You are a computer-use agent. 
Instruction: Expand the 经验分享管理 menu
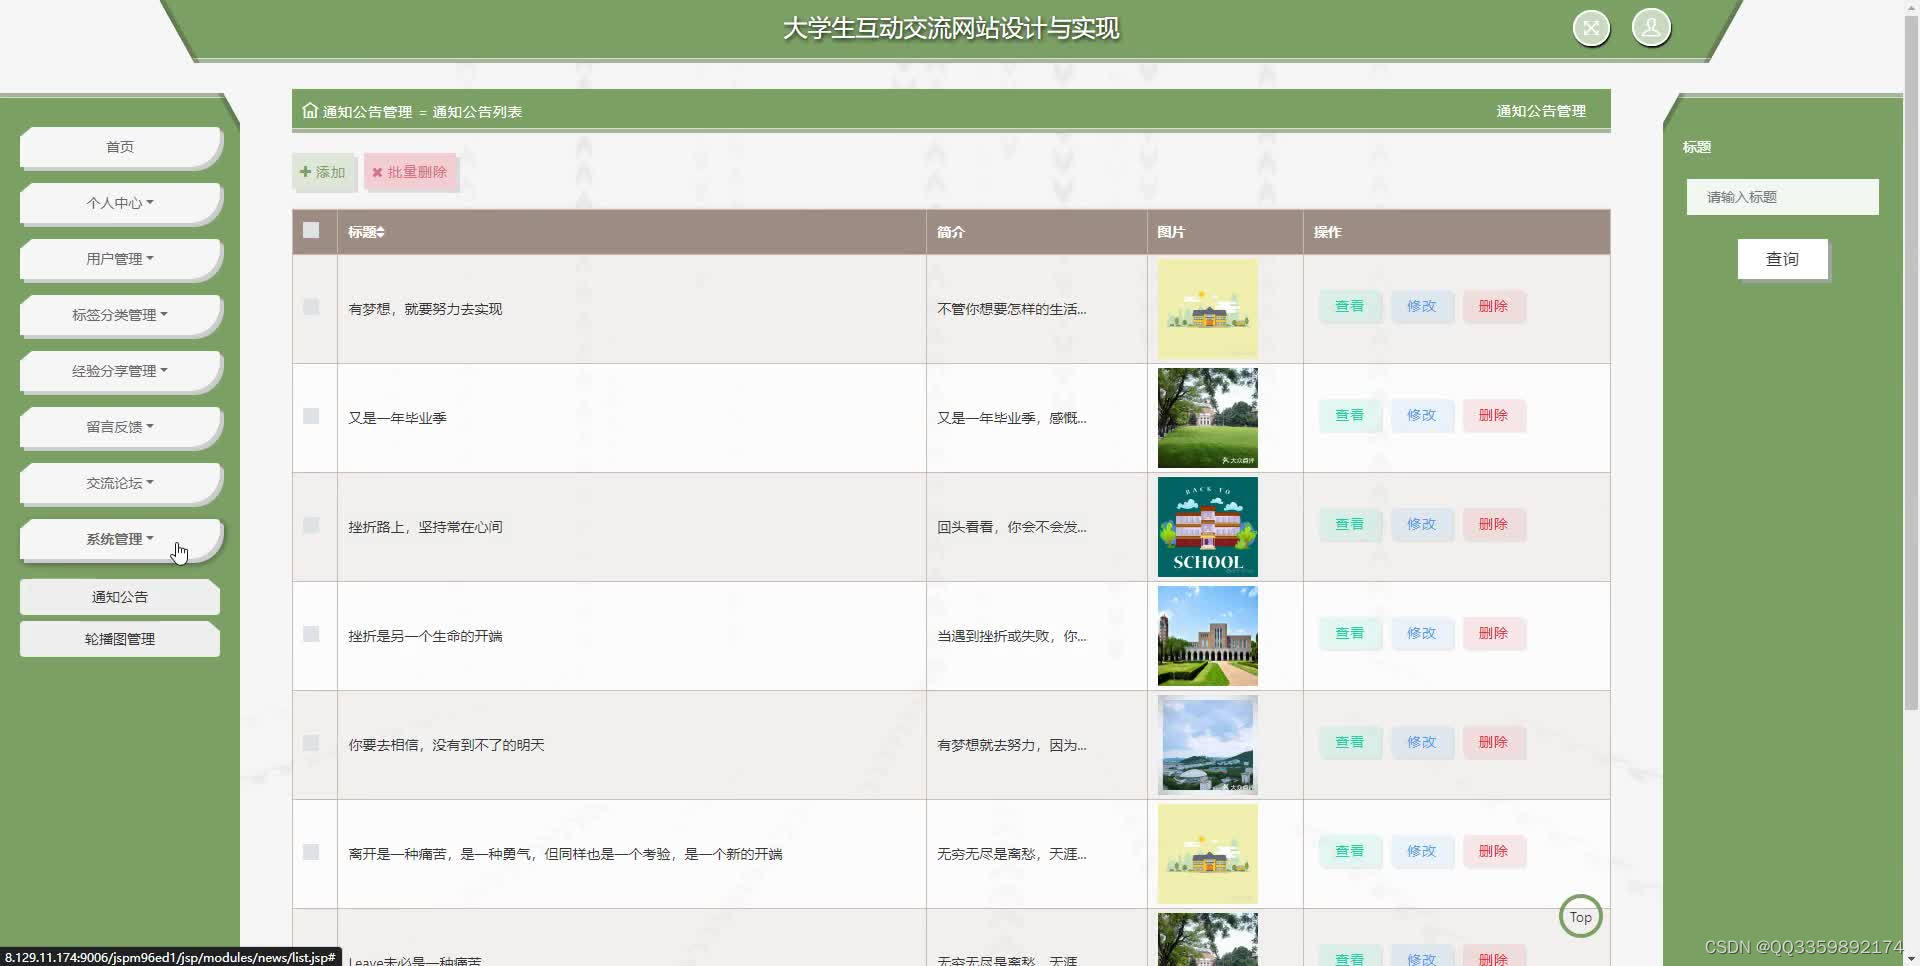point(120,371)
